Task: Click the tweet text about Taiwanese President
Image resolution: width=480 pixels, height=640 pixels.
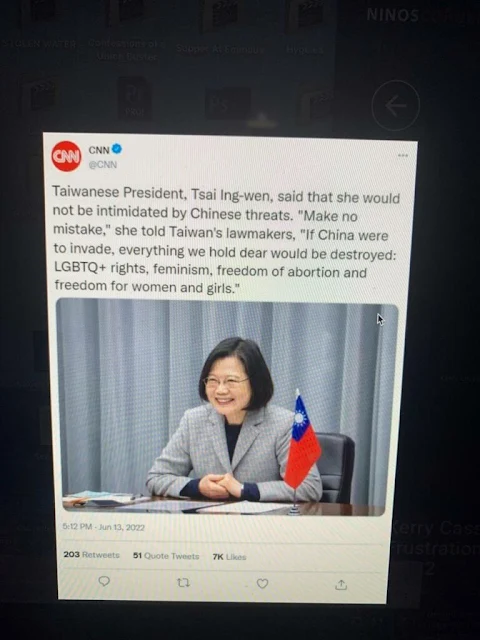Action: pos(226,240)
